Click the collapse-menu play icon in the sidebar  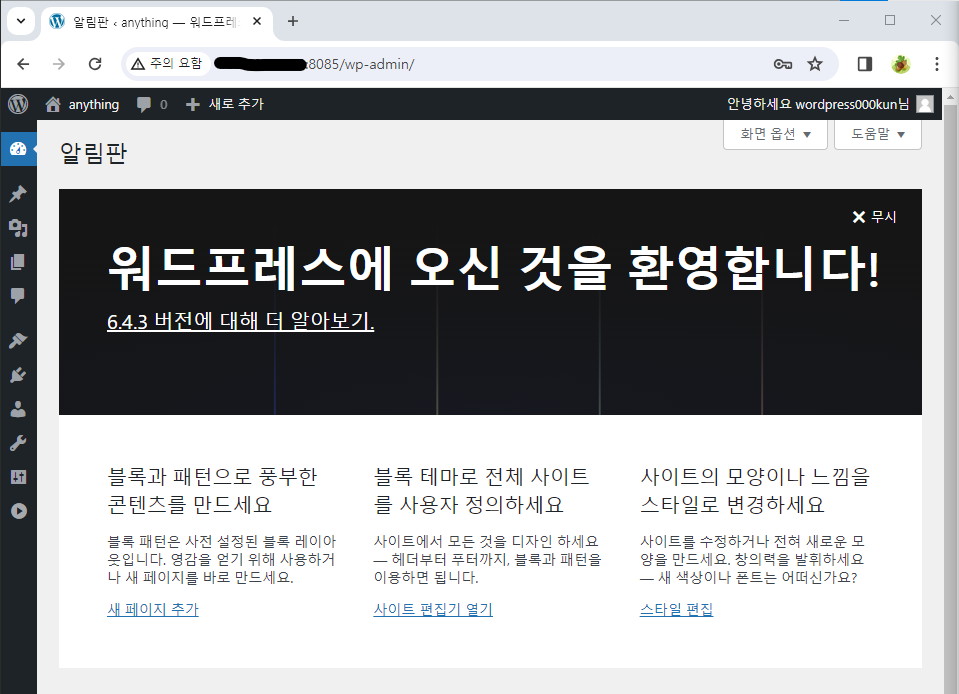click(x=18, y=511)
